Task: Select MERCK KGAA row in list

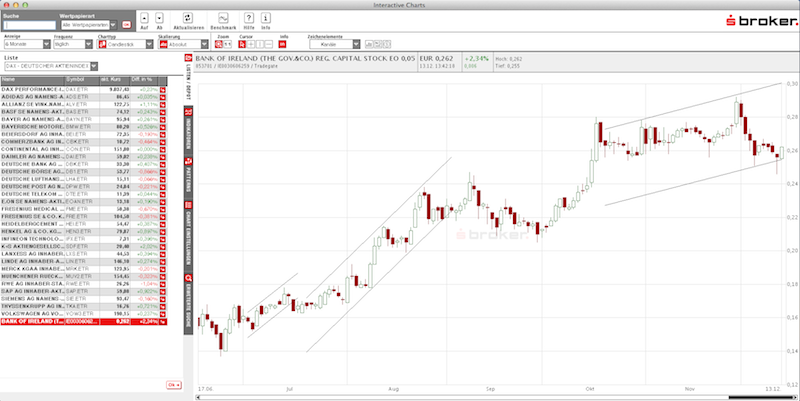Action: coord(84,268)
